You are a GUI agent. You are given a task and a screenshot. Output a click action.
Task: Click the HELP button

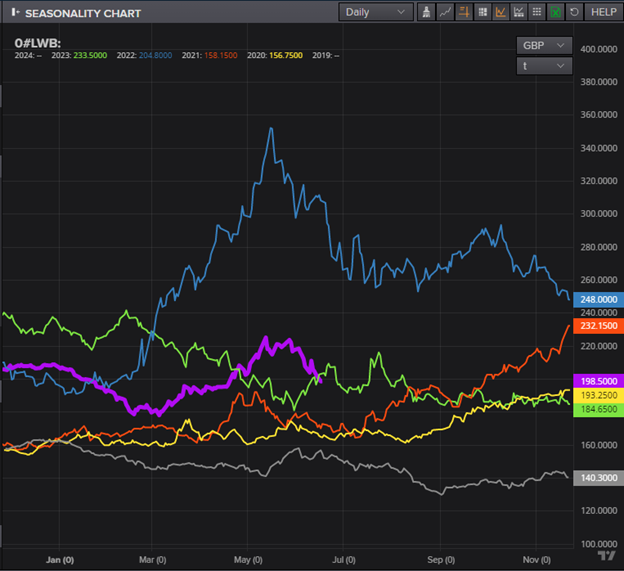(x=603, y=12)
